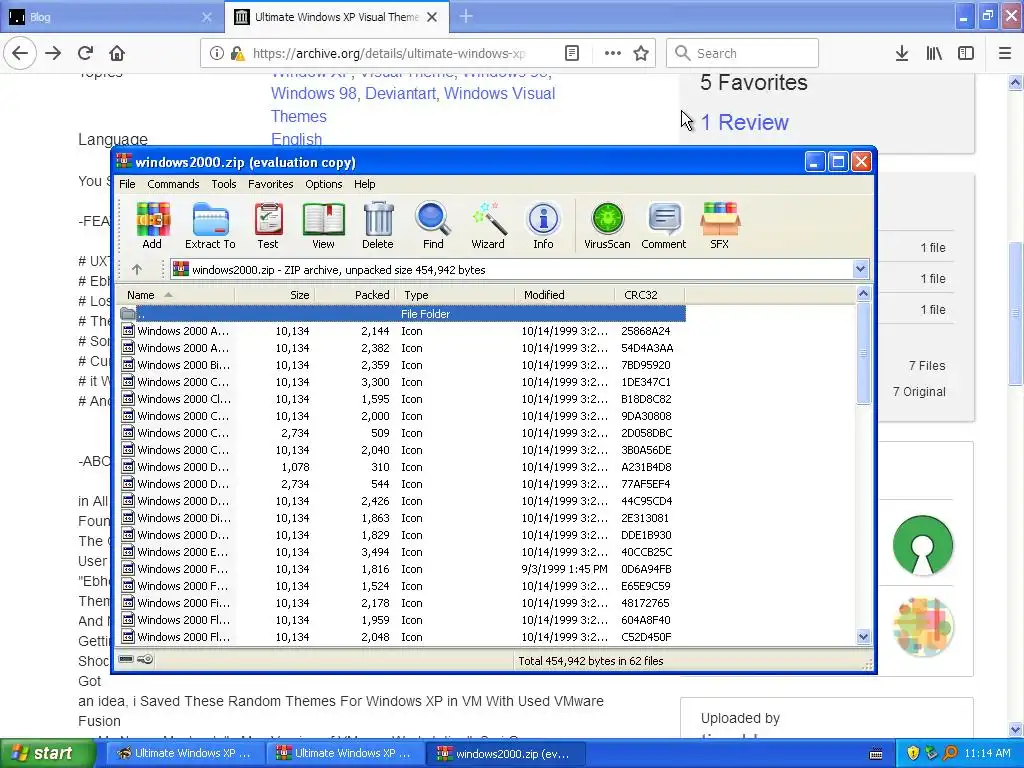Open WinRAR Commands menu
Image resolution: width=1024 pixels, height=768 pixels.
pyautogui.click(x=173, y=184)
